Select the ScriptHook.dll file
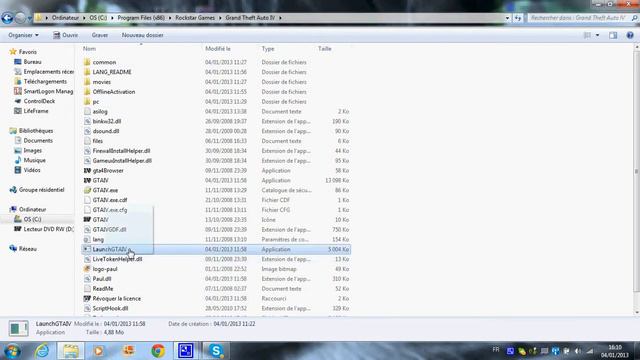Screen dimensions: 640x360 (x=110, y=308)
